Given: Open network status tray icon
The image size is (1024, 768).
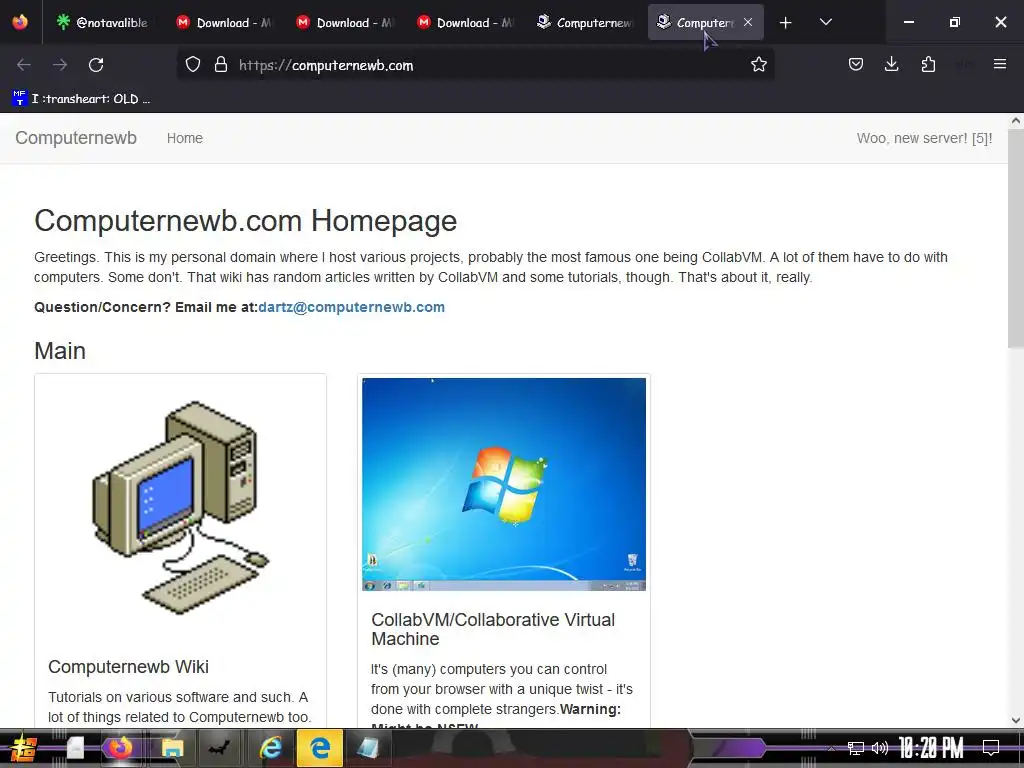Looking at the screenshot, I should tap(856, 748).
